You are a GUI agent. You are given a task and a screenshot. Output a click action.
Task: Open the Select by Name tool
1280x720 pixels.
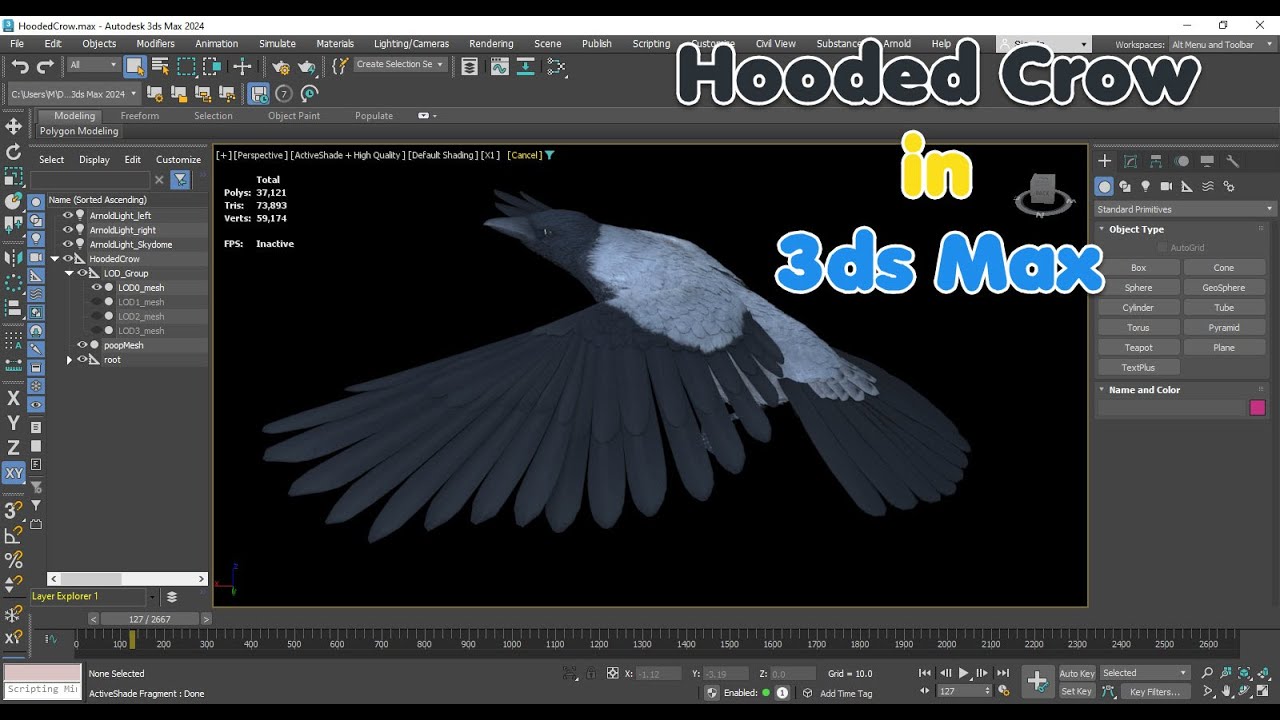click(160, 66)
